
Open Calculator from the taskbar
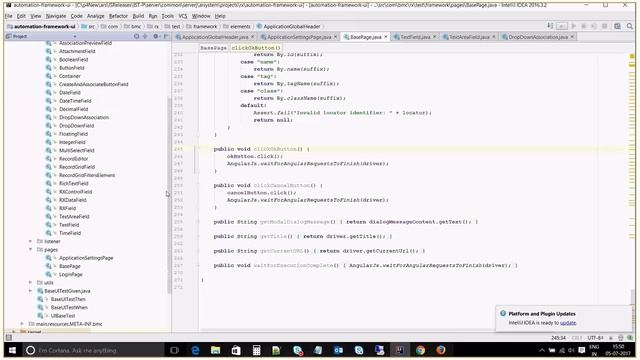256,350
